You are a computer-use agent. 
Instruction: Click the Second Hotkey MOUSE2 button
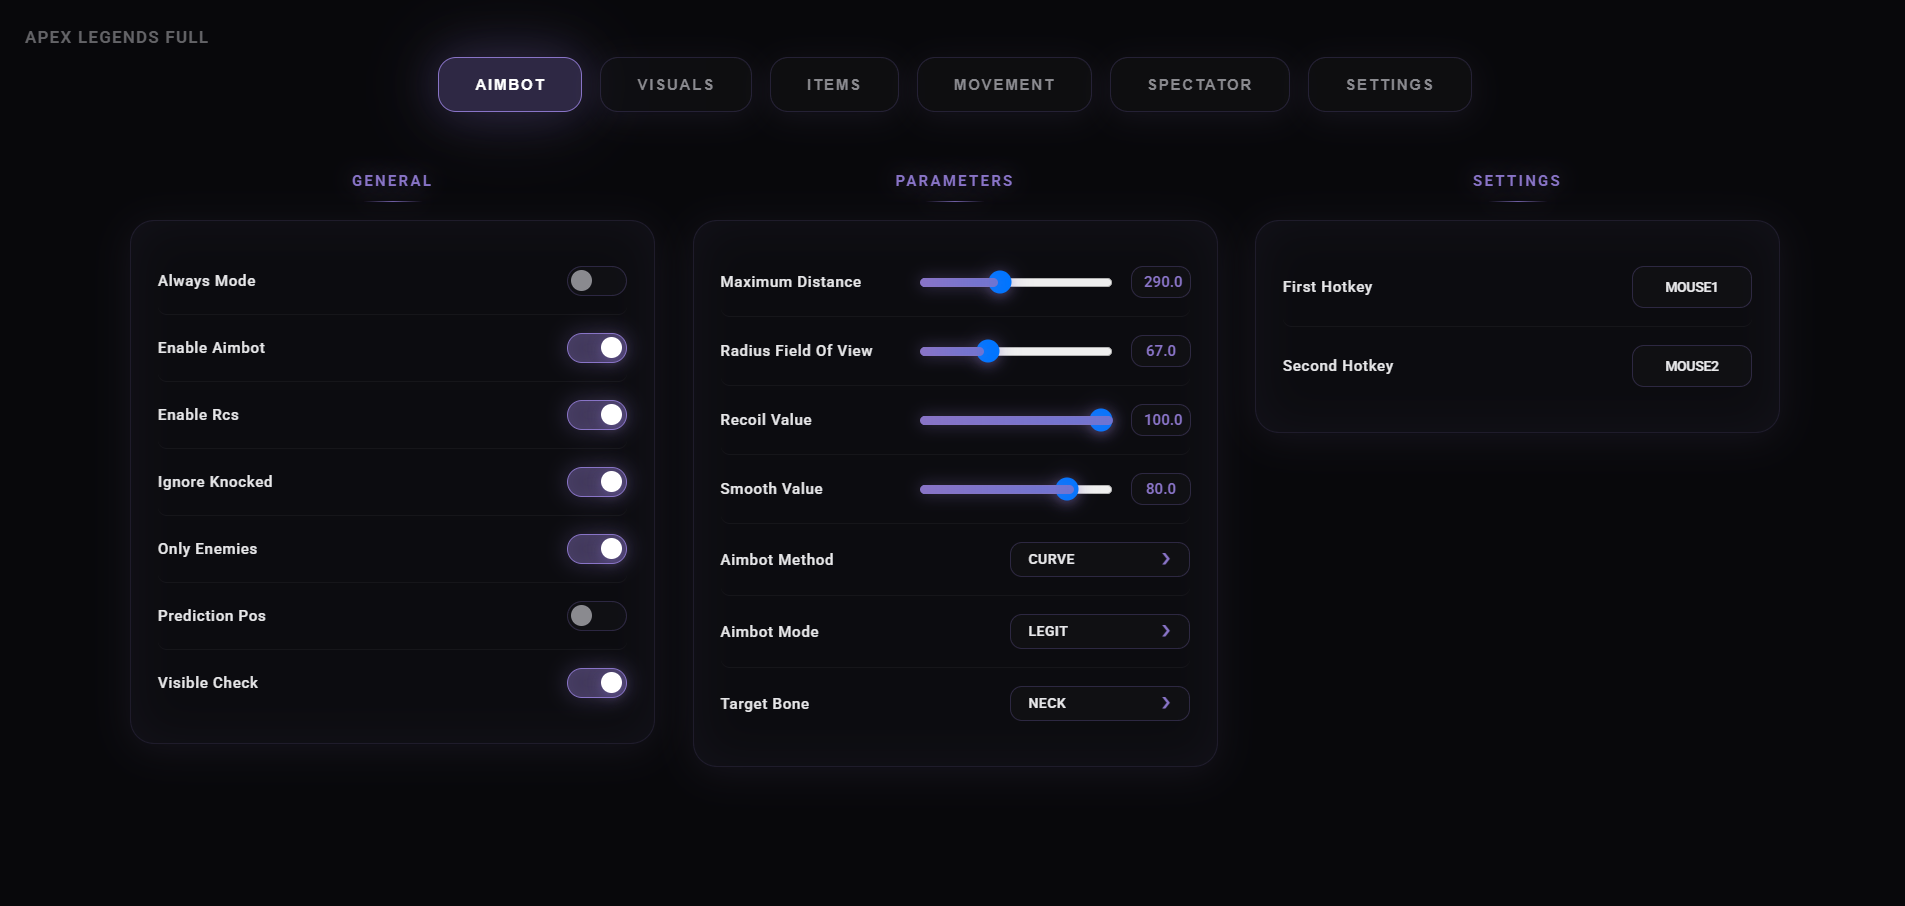1692,366
